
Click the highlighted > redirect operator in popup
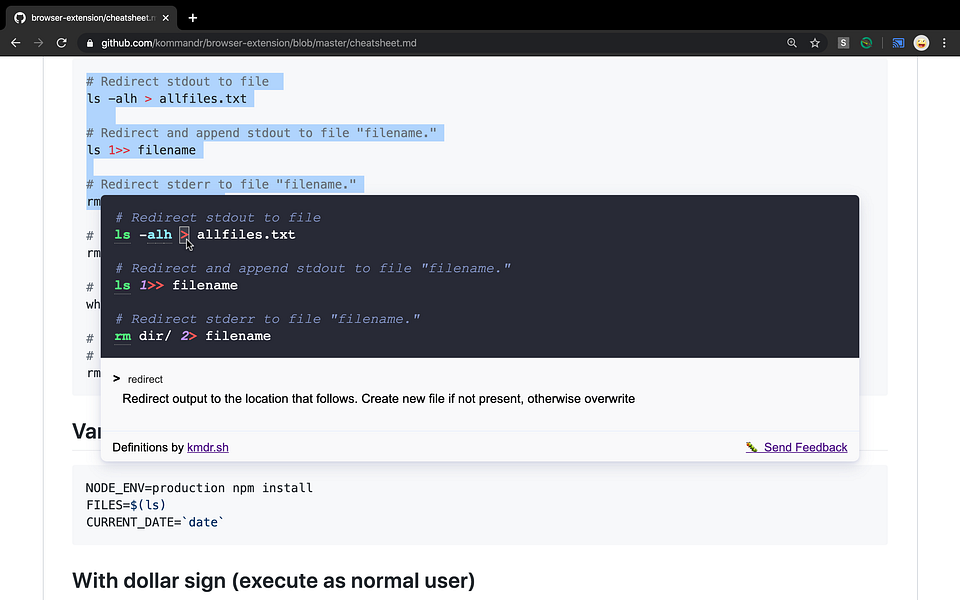[184, 234]
